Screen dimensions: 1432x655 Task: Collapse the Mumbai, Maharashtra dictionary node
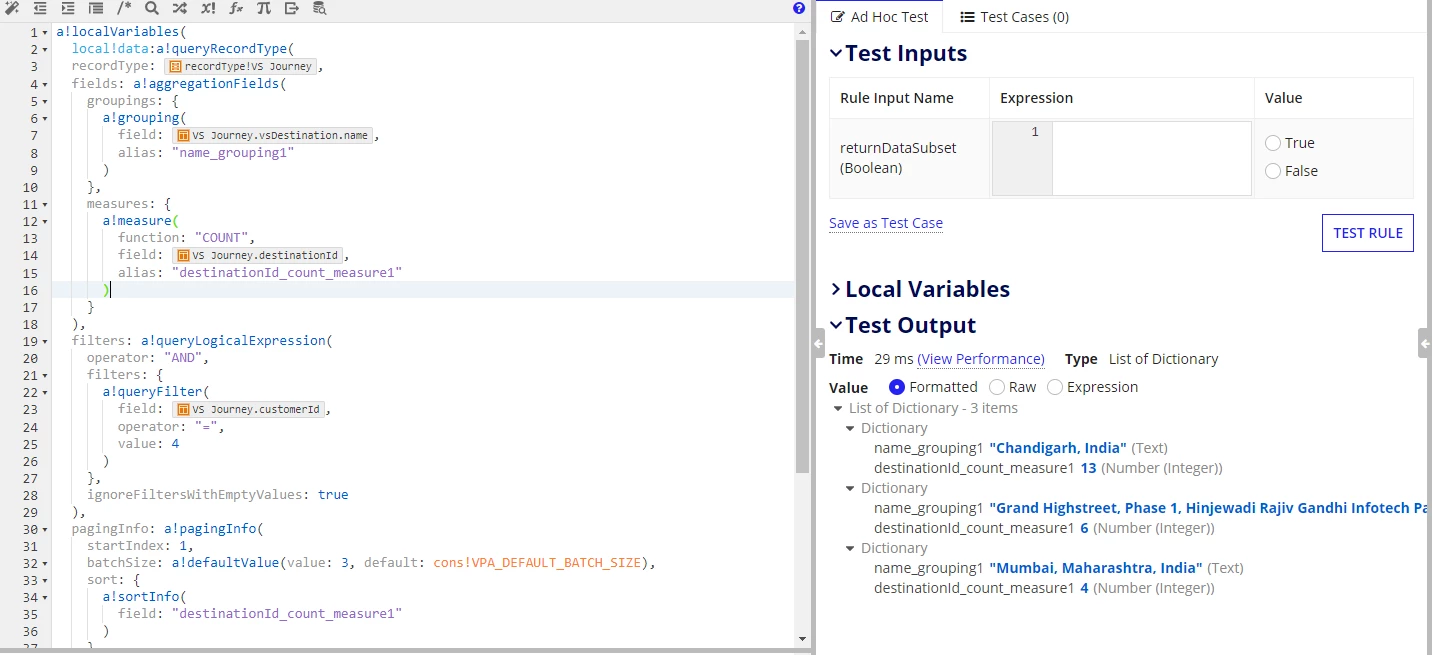[850, 548]
